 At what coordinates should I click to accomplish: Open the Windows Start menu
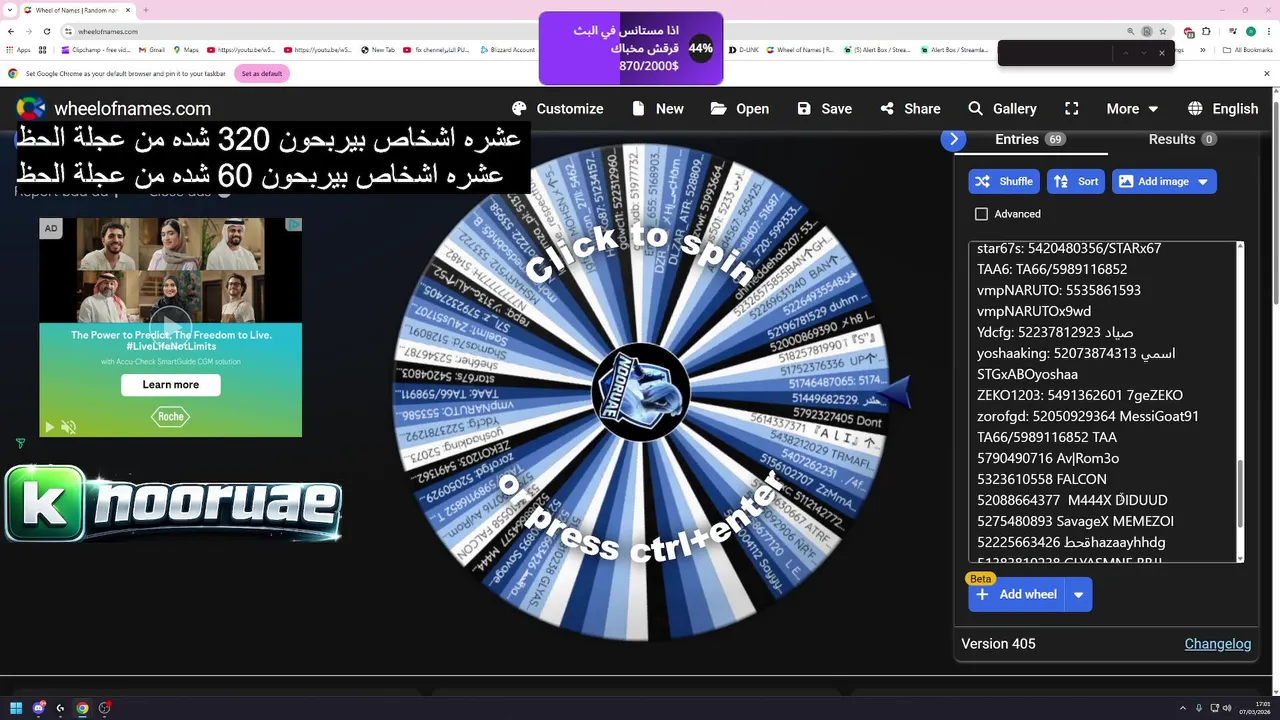tap(16, 708)
